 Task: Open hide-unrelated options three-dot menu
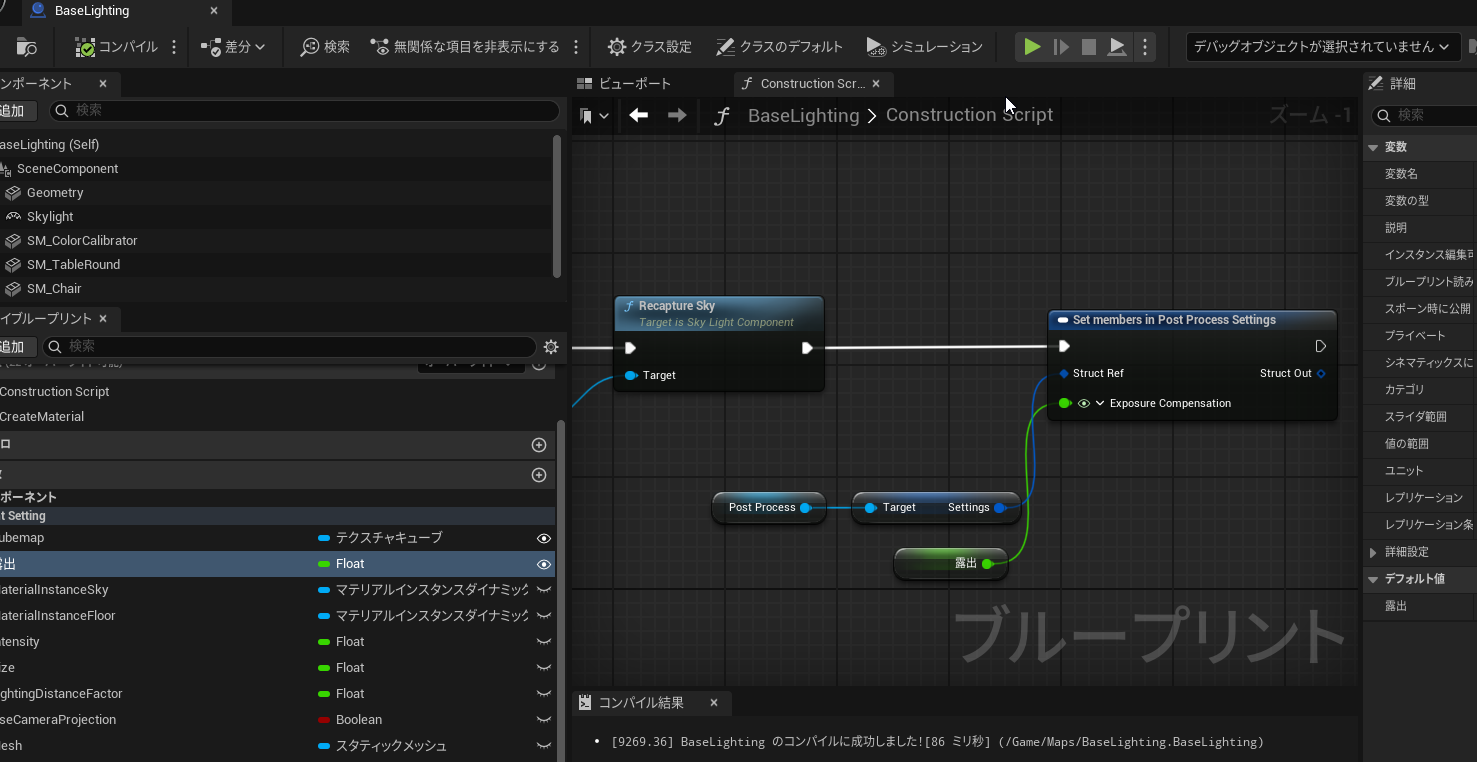point(576,47)
